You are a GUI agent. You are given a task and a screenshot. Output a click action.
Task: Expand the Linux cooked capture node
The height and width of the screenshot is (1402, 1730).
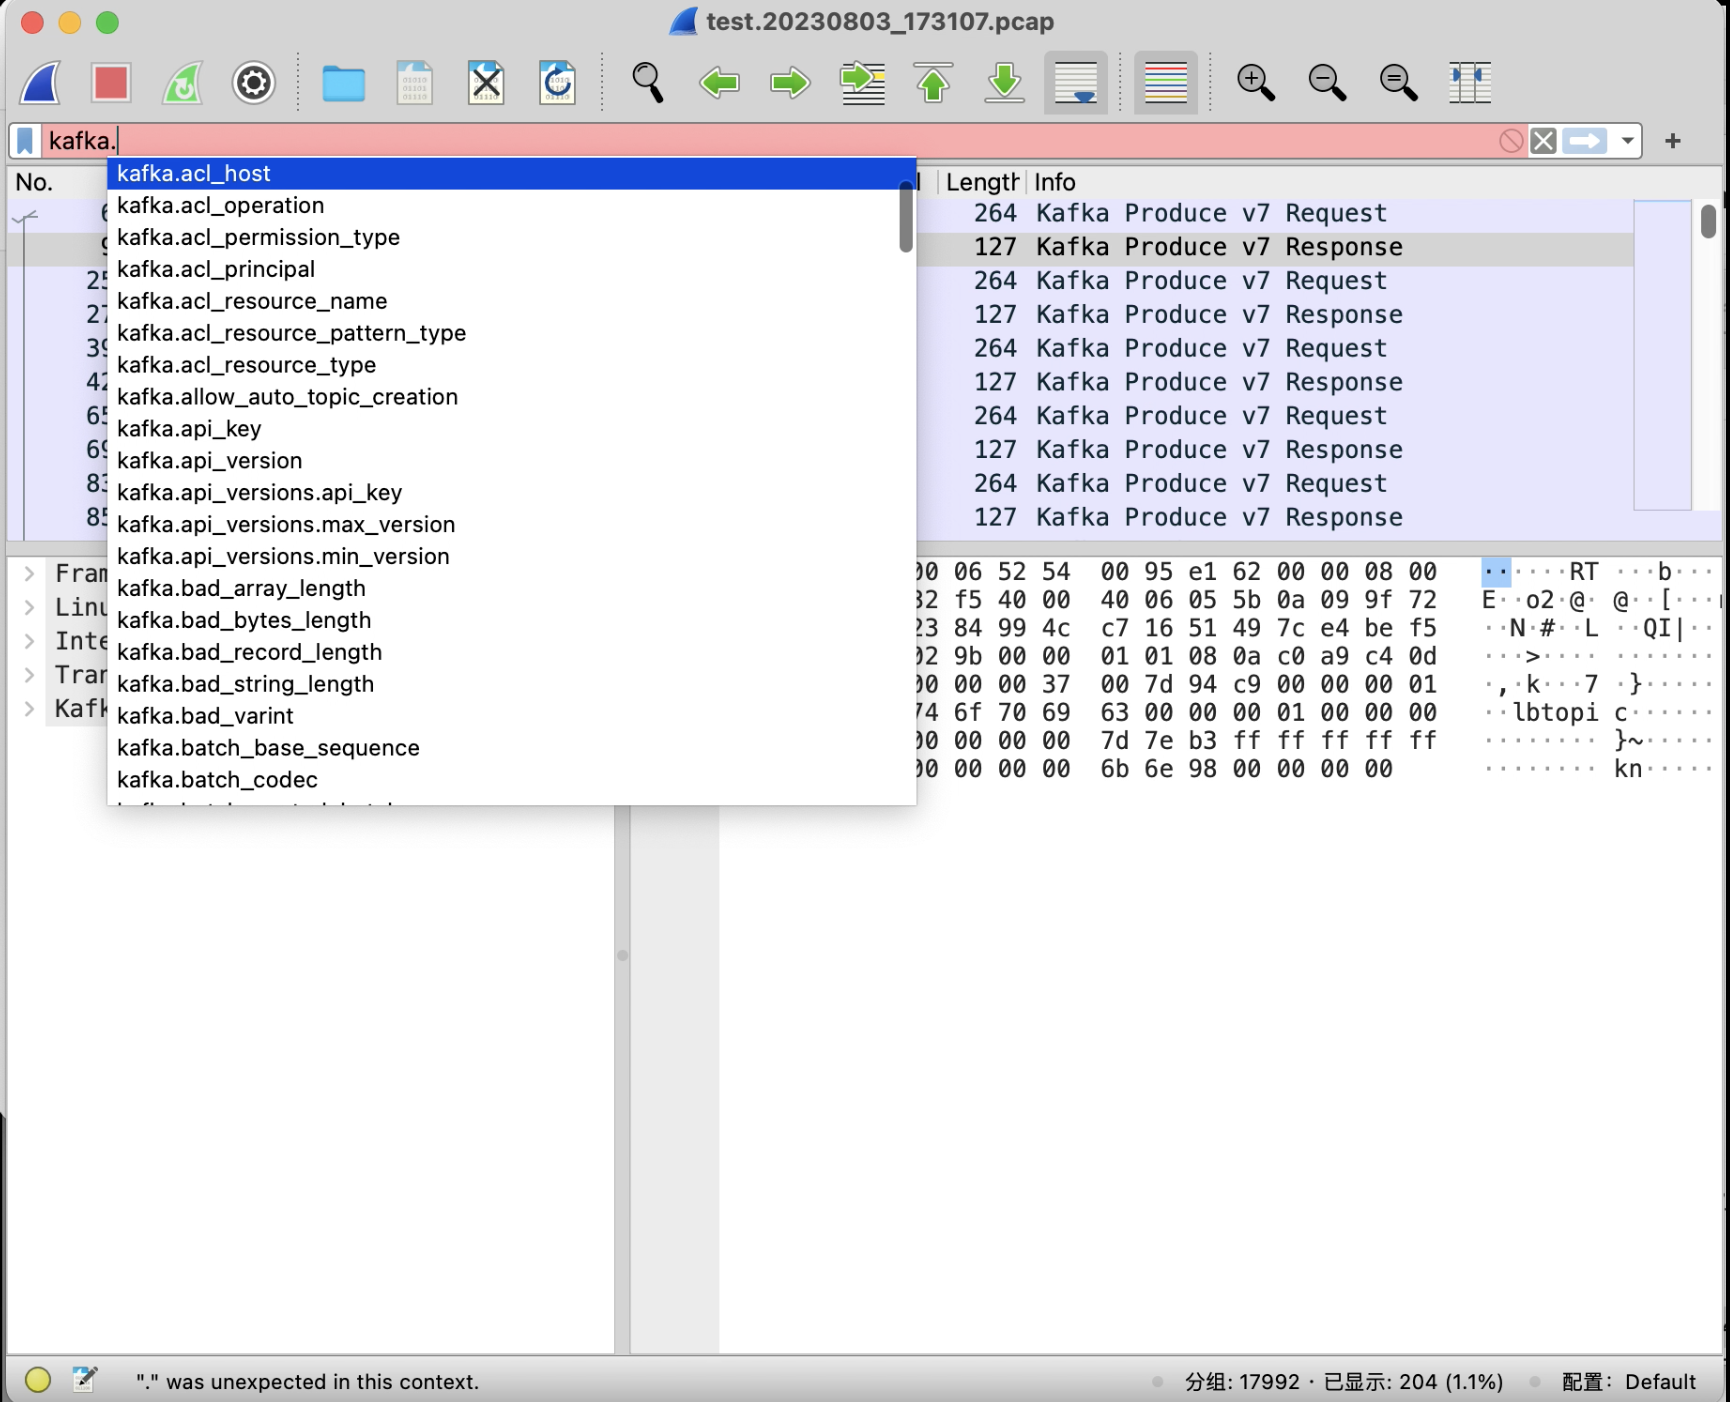tap(30, 607)
